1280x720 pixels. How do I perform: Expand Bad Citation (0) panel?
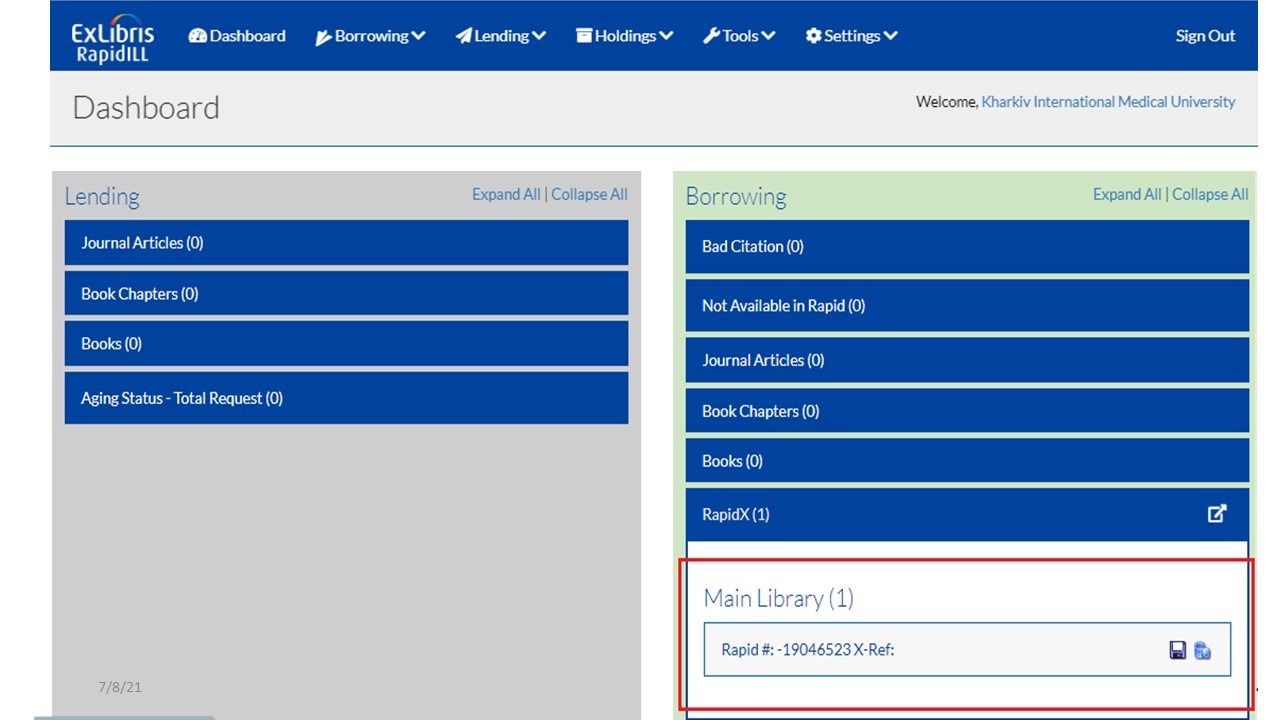(967, 246)
